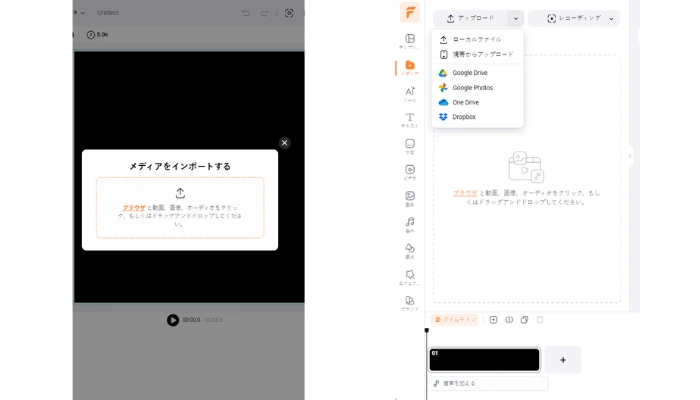The width and height of the screenshot is (700, 400).
Task: Select Google Drive from upload menu
Action: (x=477, y=73)
